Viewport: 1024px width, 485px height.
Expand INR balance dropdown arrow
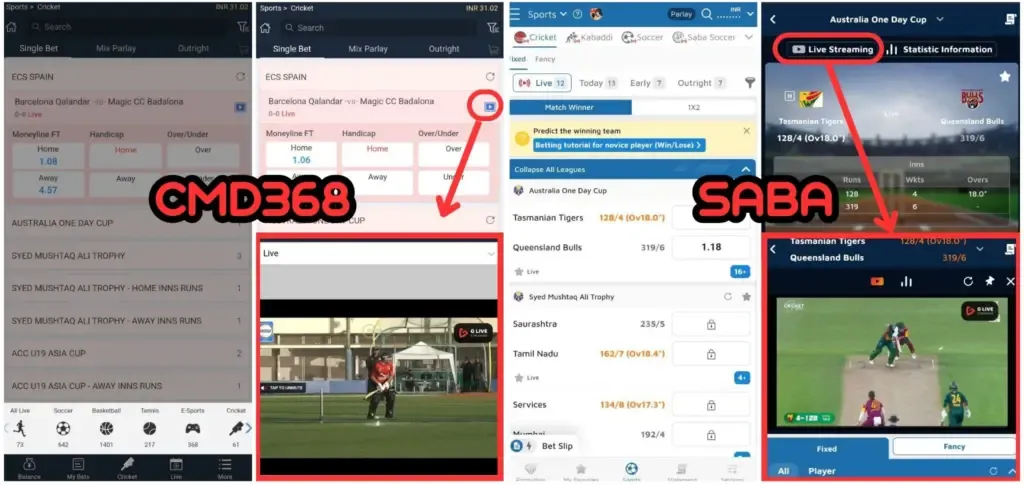(750, 14)
